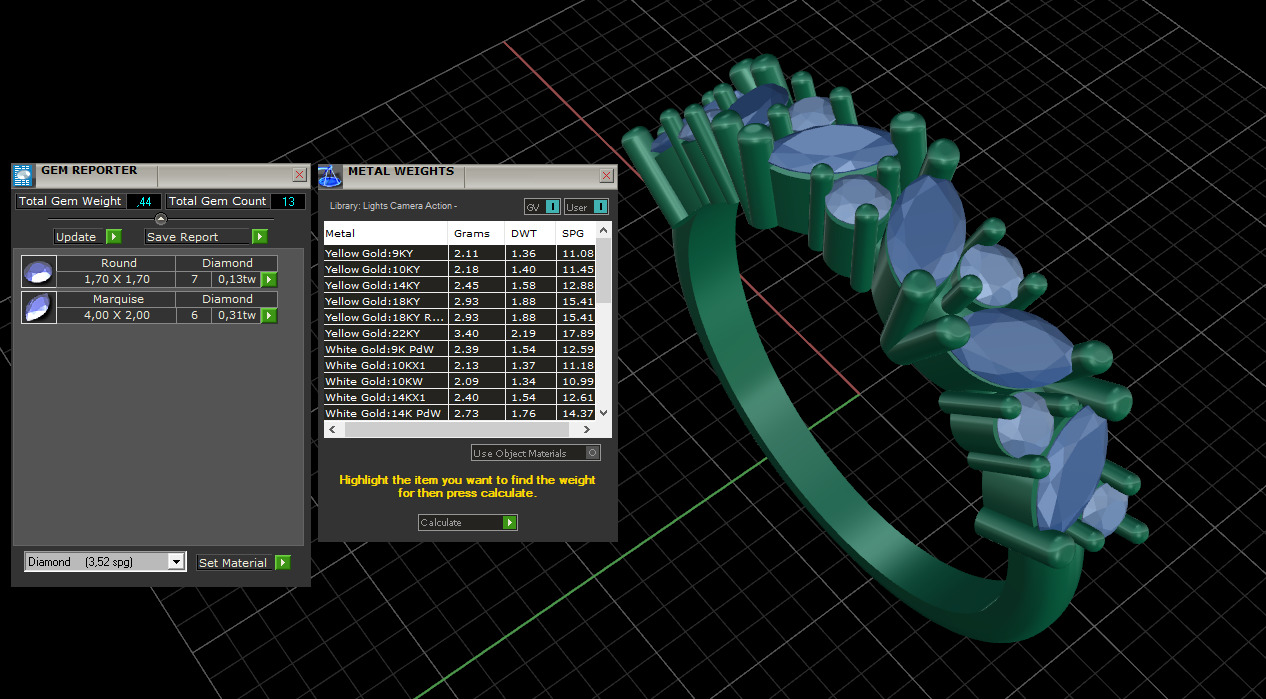This screenshot has height=699, width=1266.
Task: Sort the table by the Metal column header
Action: [386, 233]
